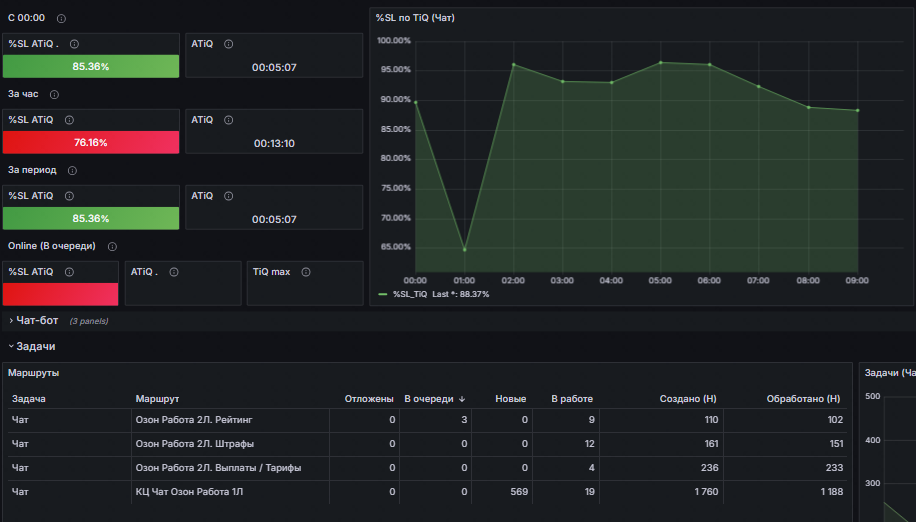
Task: Click red 76.16% SL bar
Action: tap(91, 142)
